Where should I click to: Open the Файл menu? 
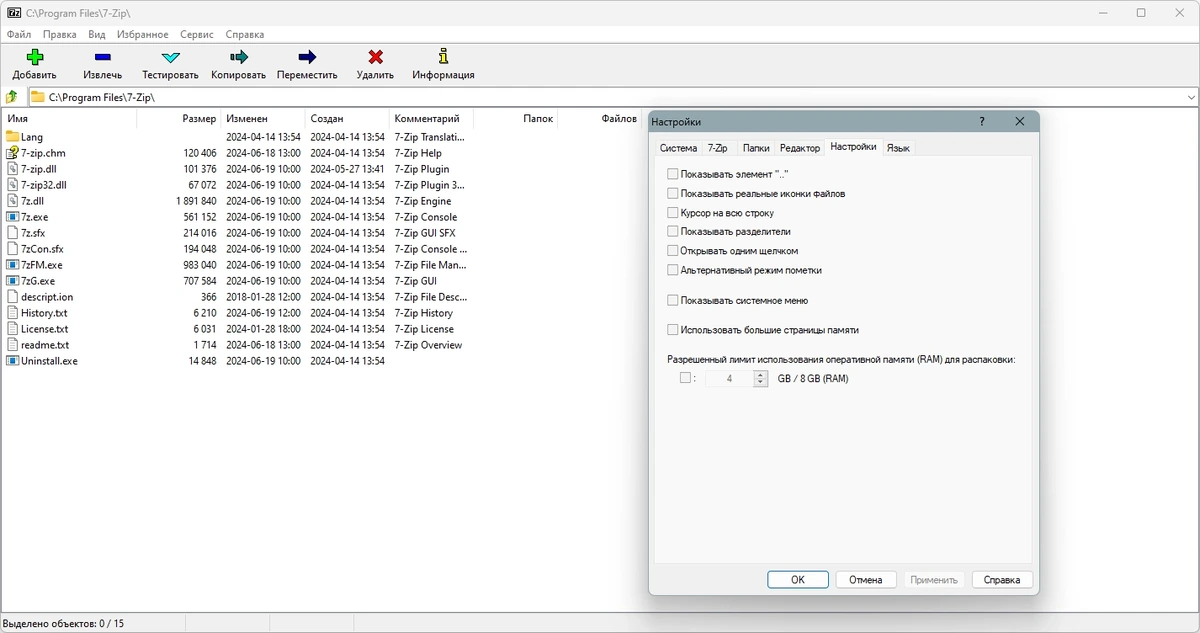[x=19, y=34]
